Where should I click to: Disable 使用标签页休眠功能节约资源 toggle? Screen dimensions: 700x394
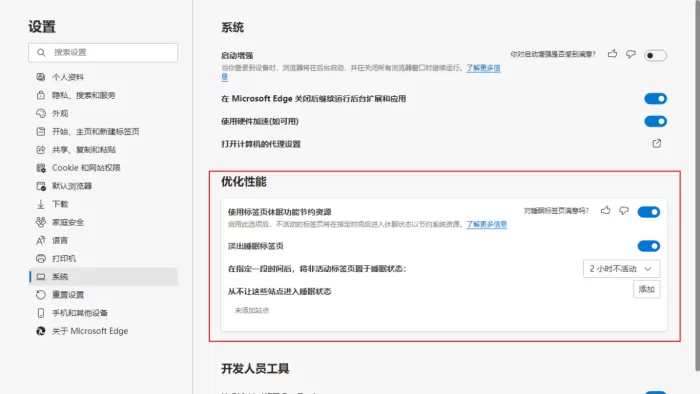[649, 212]
